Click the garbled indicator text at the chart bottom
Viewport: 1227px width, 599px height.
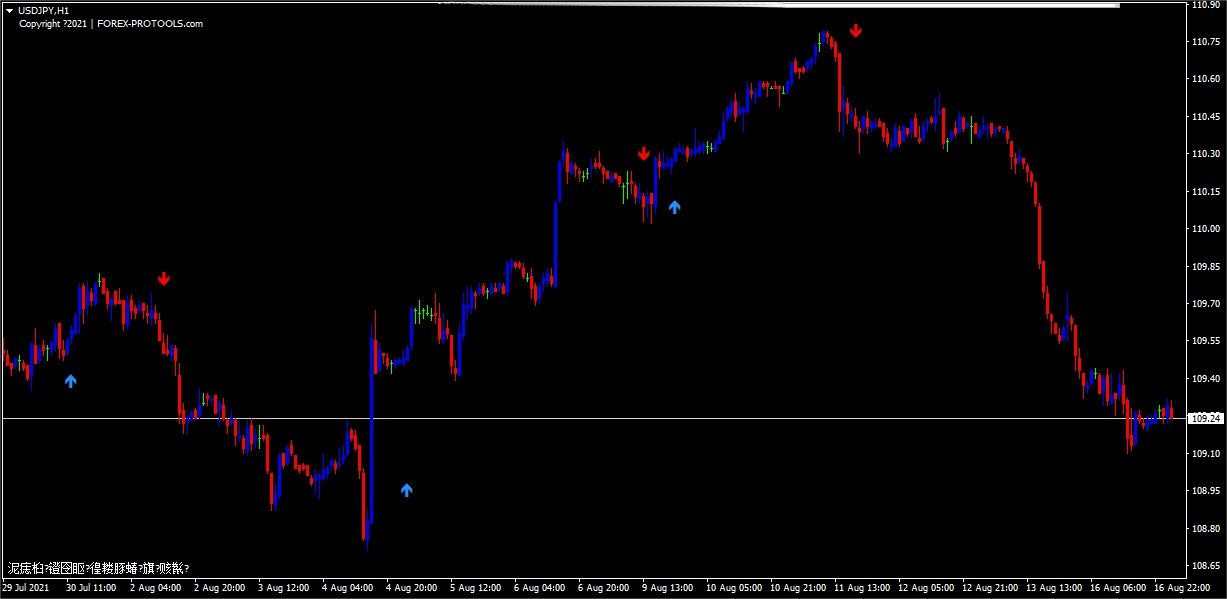(97, 569)
